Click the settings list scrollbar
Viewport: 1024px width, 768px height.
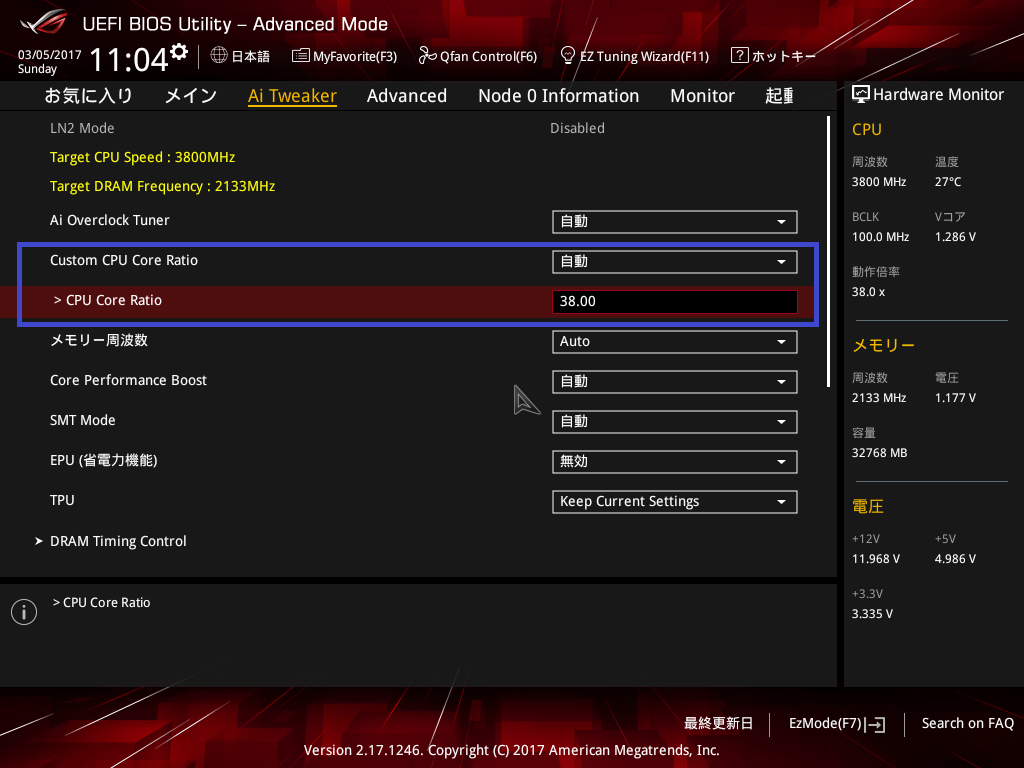coord(829,251)
